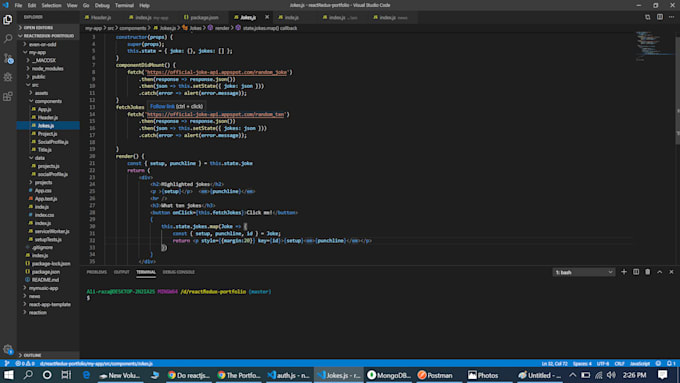Change language mode JavaScript in status bar
The width and height of the screenshot is (680, 383).
click(640, 363)
